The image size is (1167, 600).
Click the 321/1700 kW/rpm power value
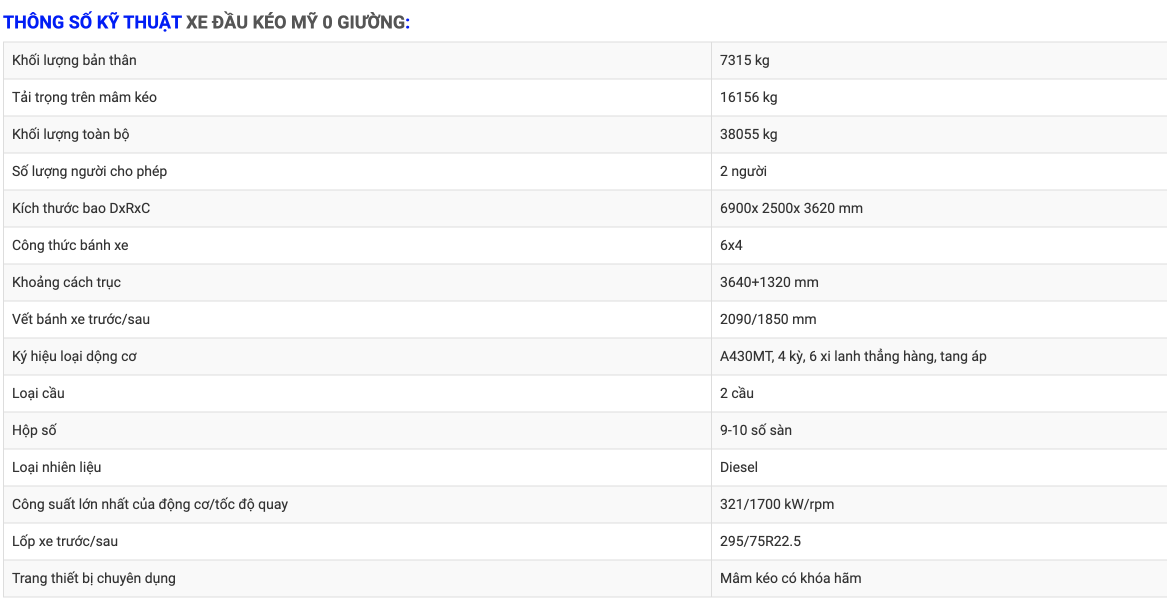[777, 505]
